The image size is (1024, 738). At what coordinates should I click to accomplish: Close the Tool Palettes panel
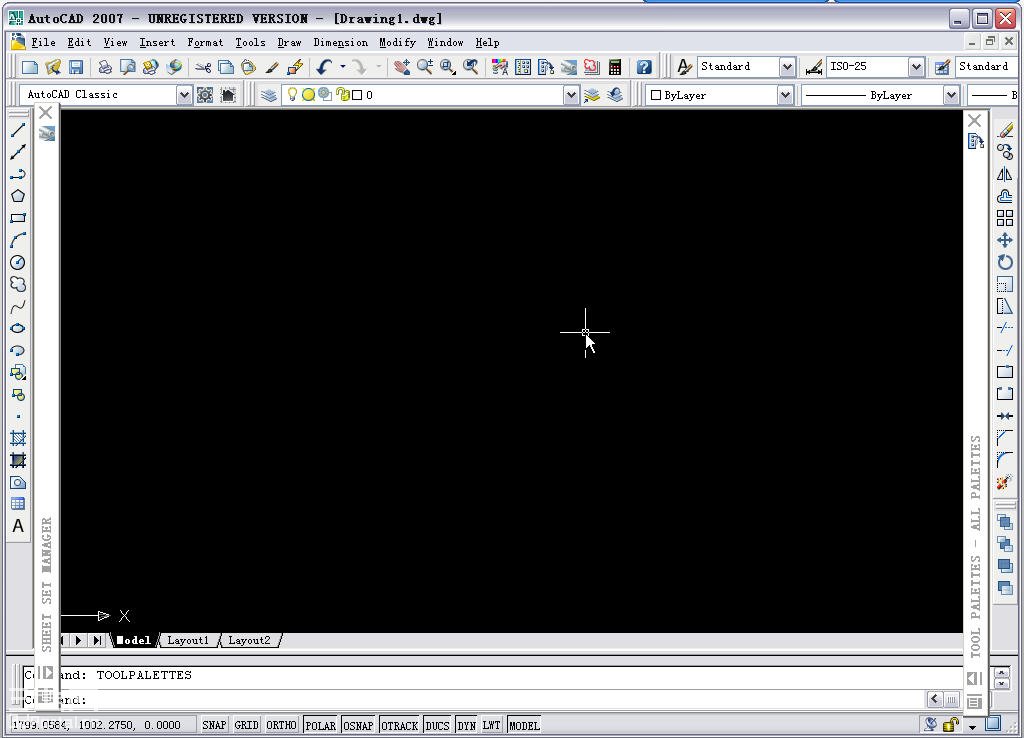tap(974, 121)
